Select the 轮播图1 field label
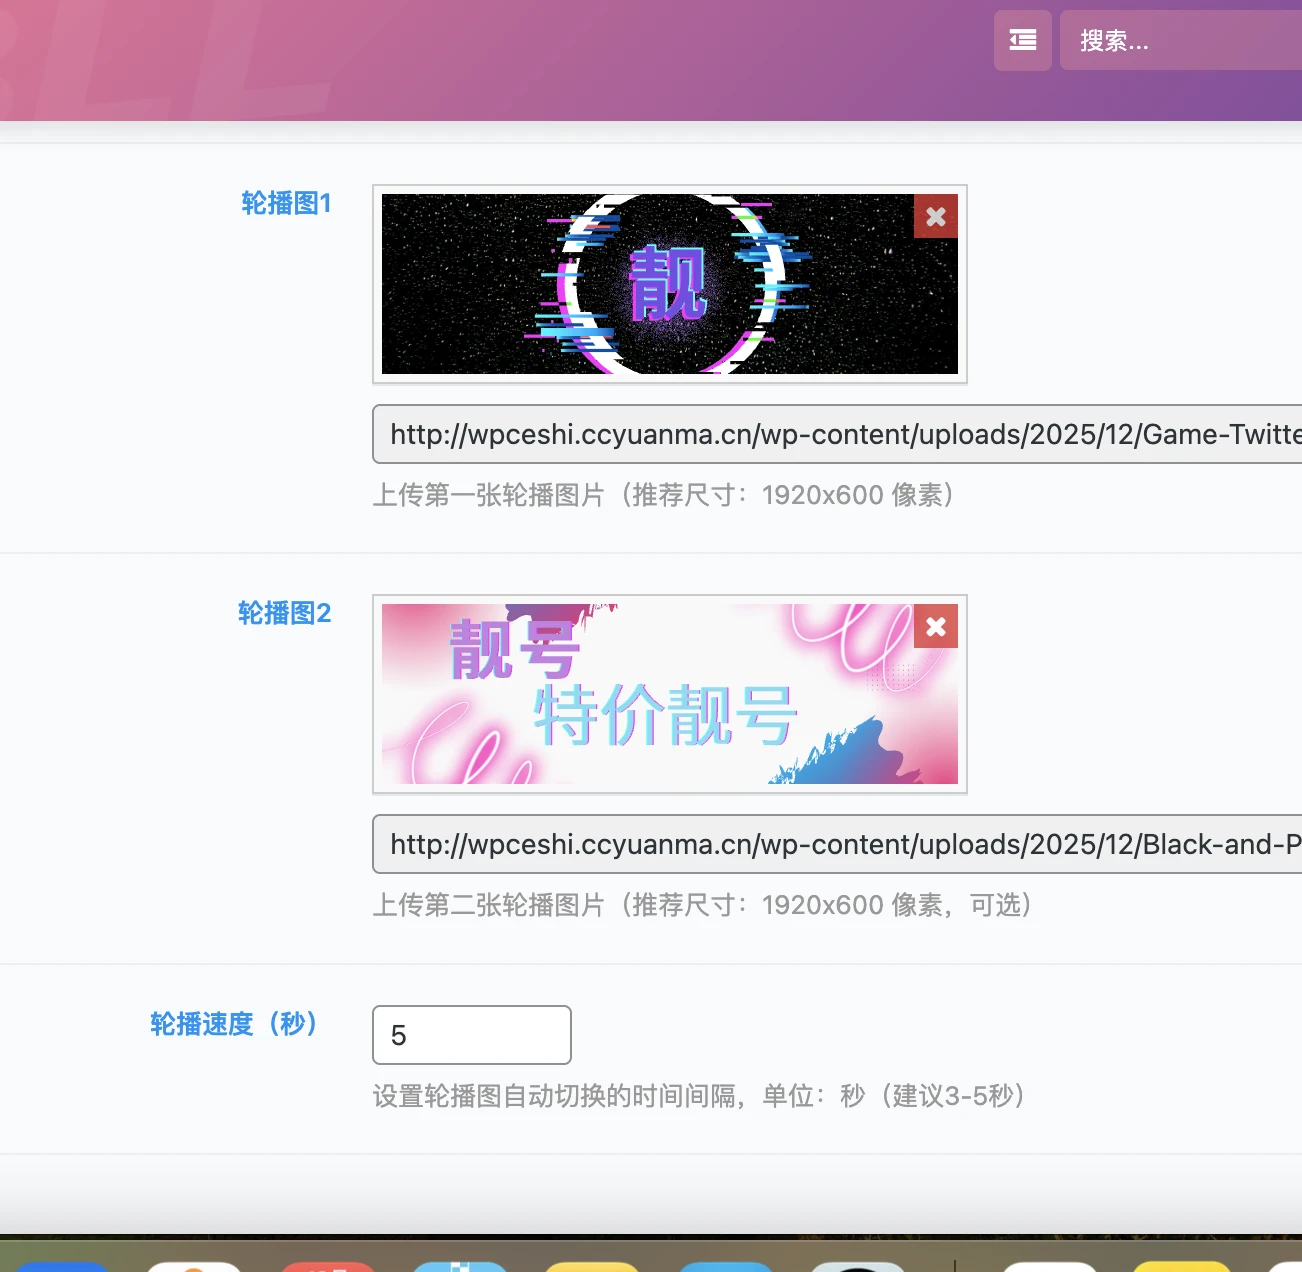 click(287, 203)
